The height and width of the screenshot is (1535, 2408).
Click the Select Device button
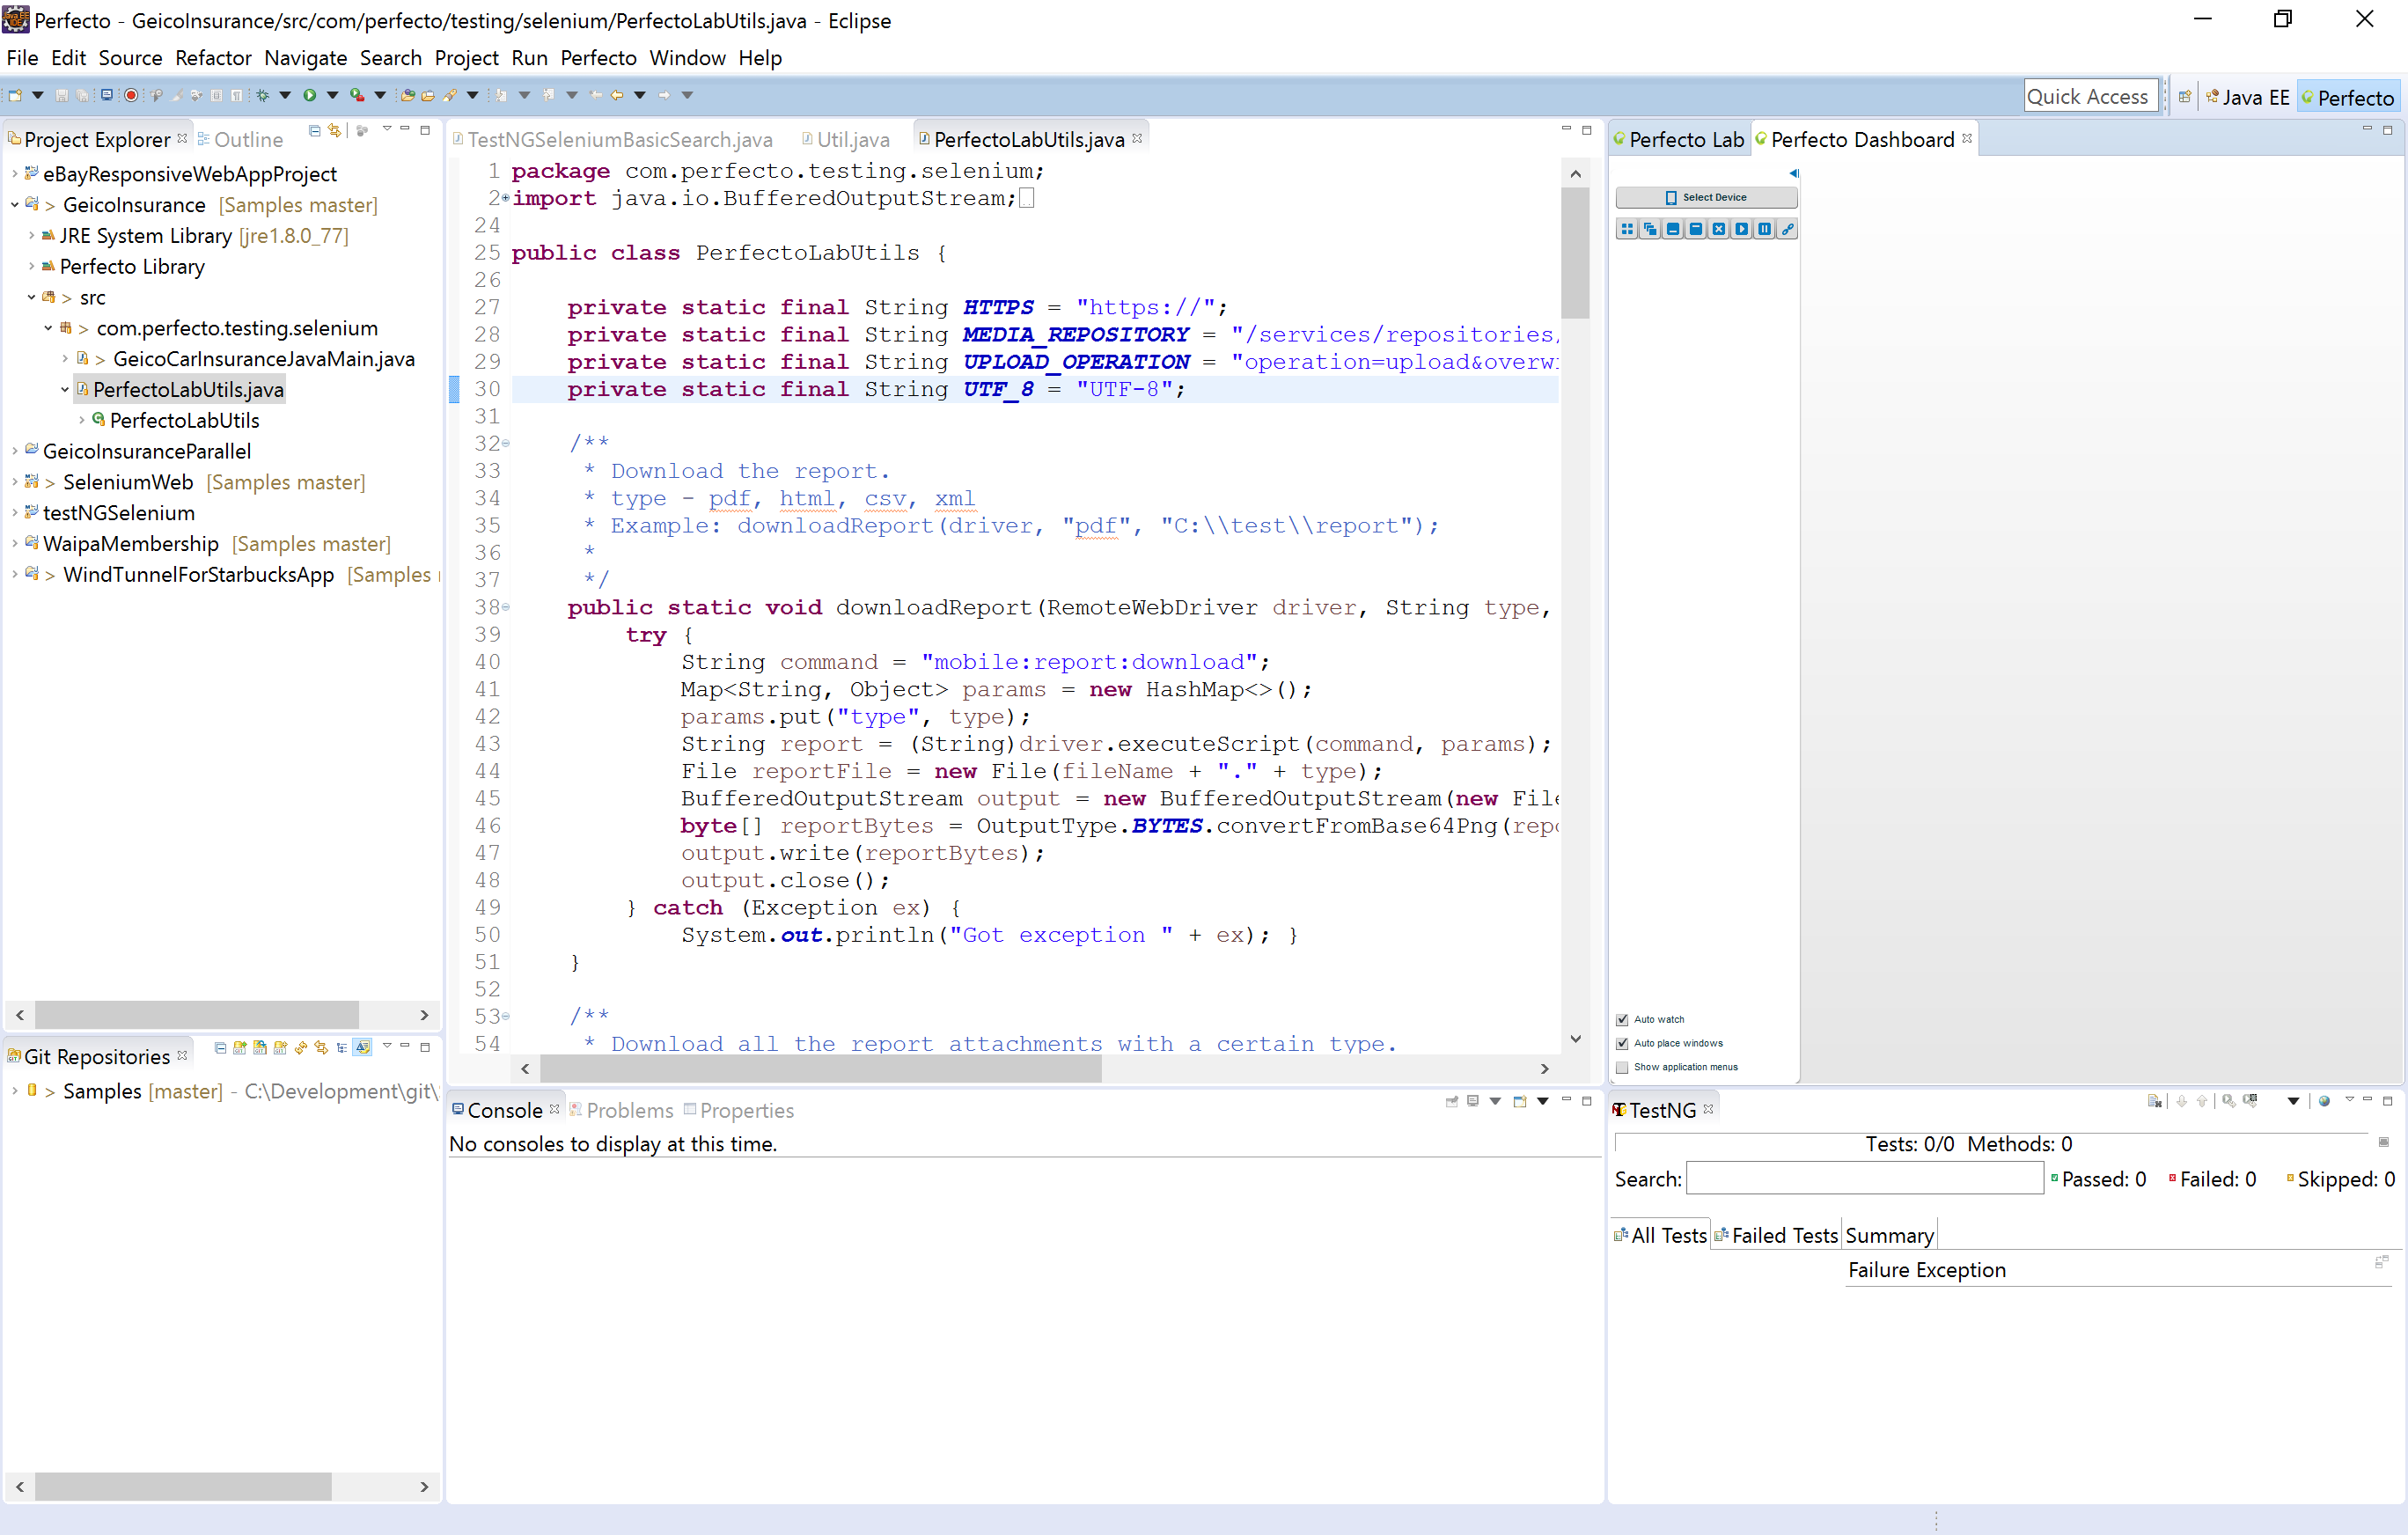point(1705,197)
